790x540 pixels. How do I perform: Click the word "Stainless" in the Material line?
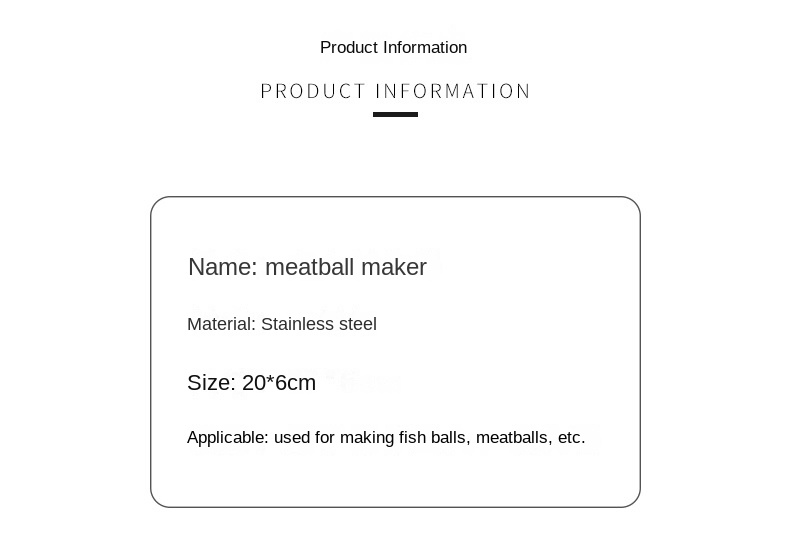[x=297, y=324]
